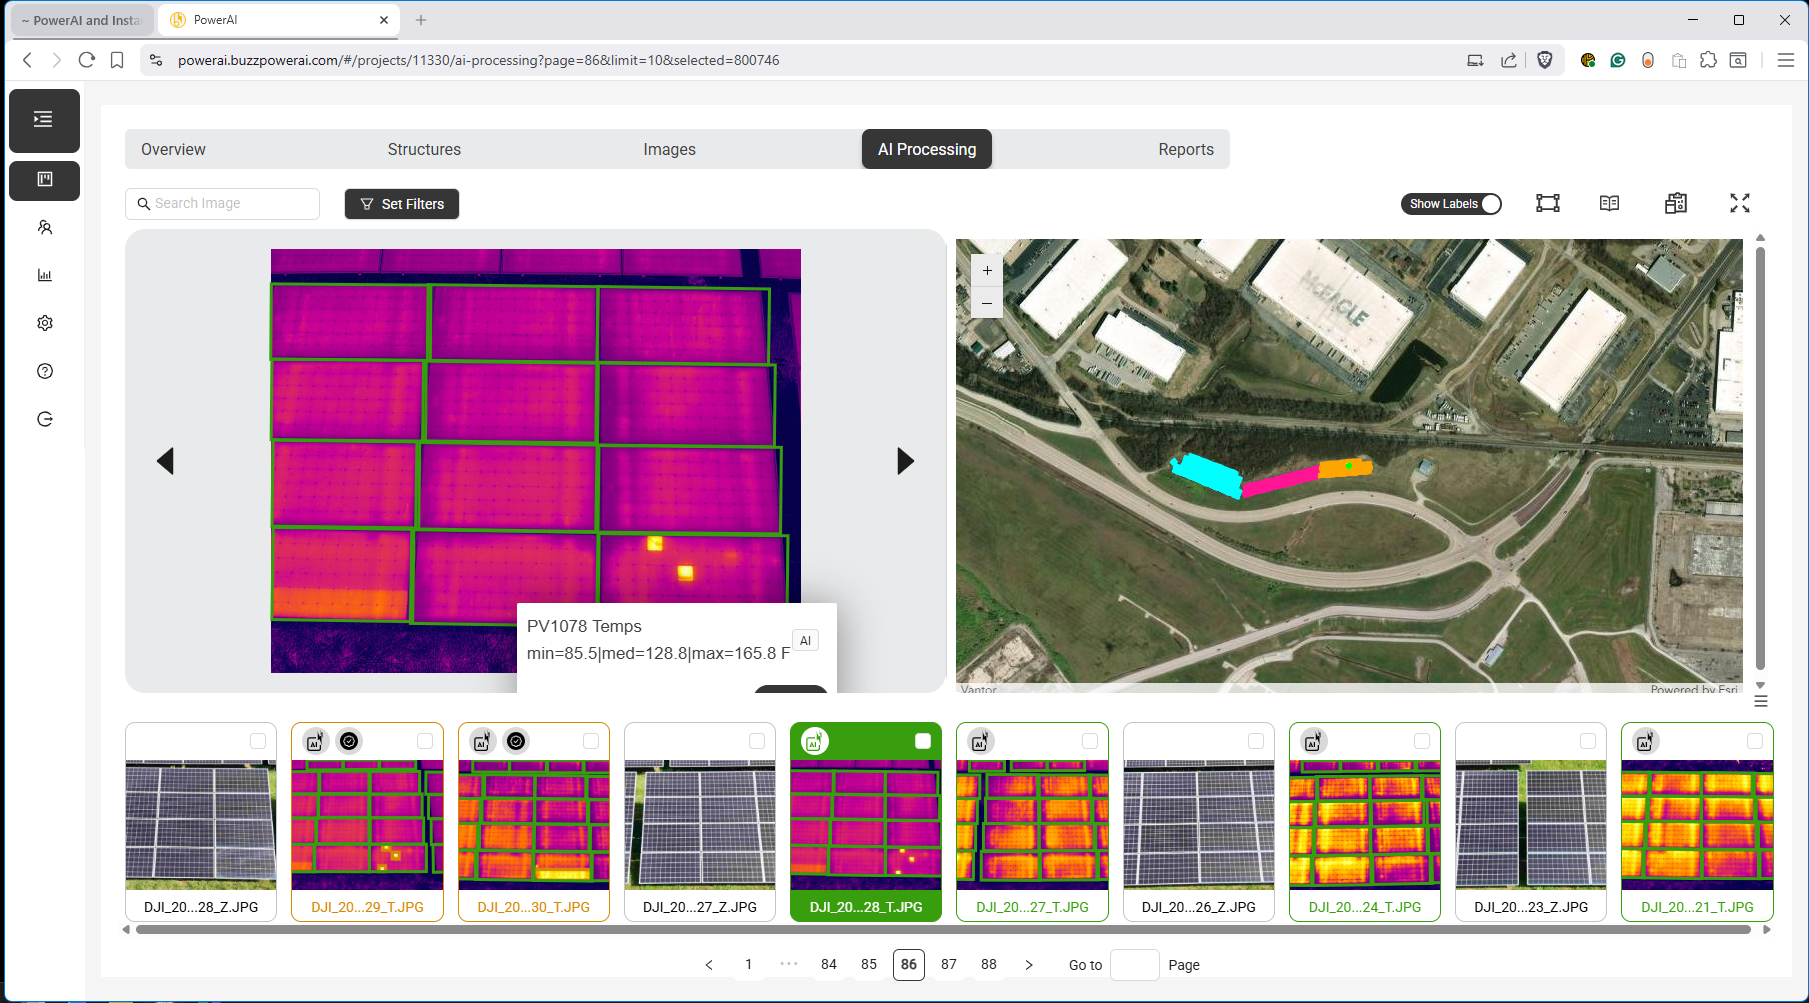The width and height of the screenshot is (1809, 1003).
Task: Open the users icon in sidebar
Action: pyautogui.click(x=45, y=228)
